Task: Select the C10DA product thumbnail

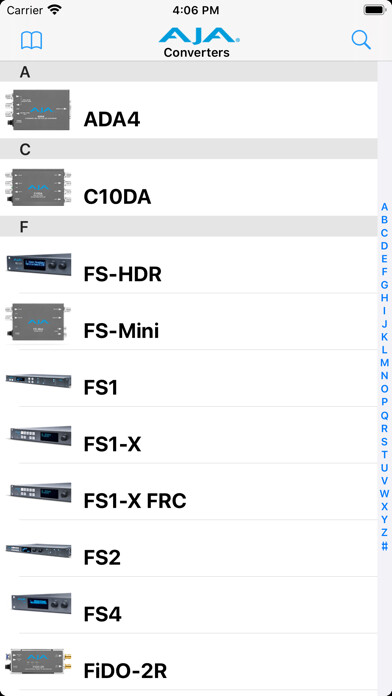Action: pyautogui.click(x=38, y=187)
